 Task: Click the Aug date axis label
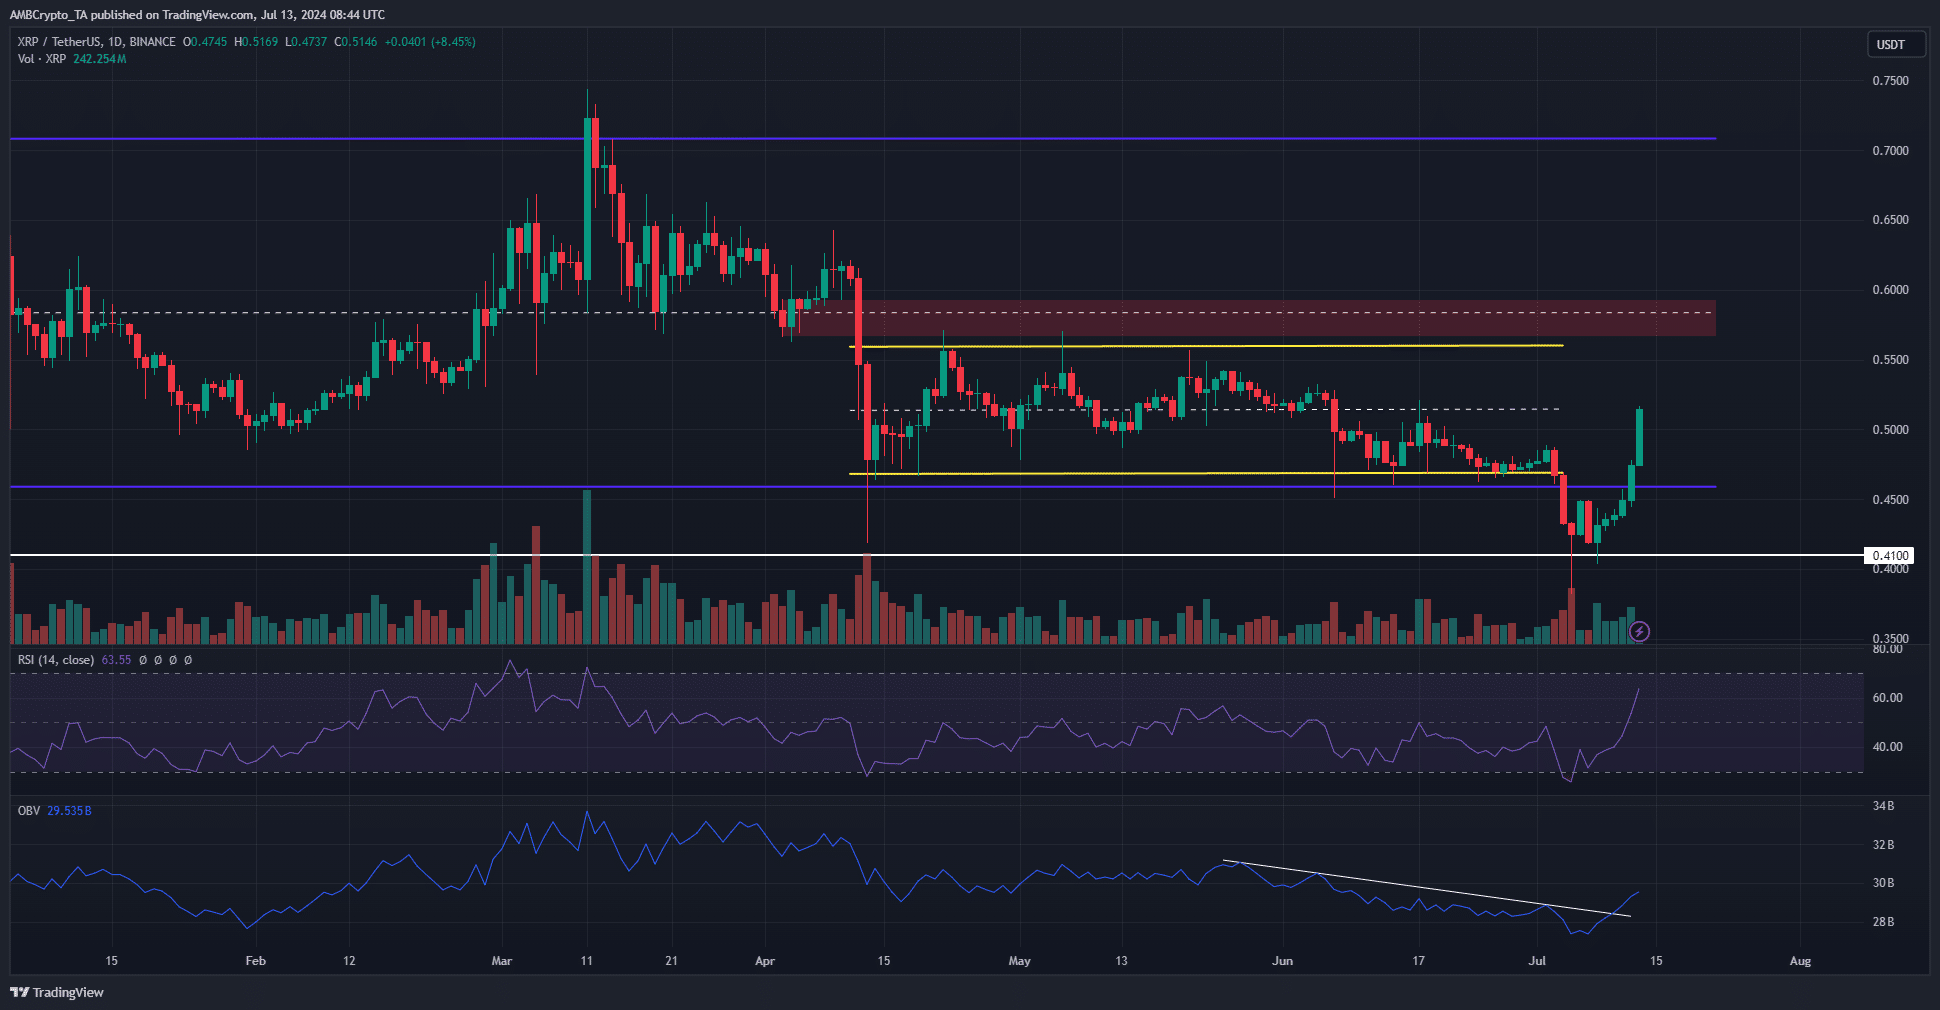tap(1800, 961)
